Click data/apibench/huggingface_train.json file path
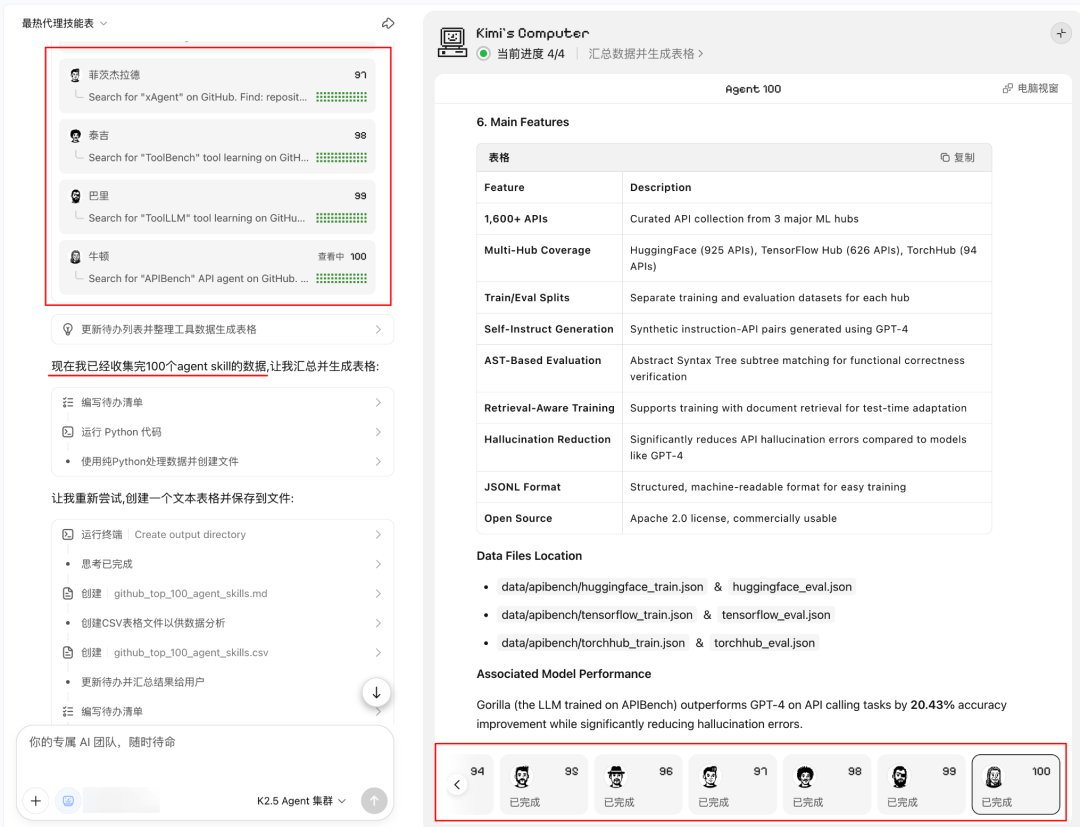 pos(602,587)
